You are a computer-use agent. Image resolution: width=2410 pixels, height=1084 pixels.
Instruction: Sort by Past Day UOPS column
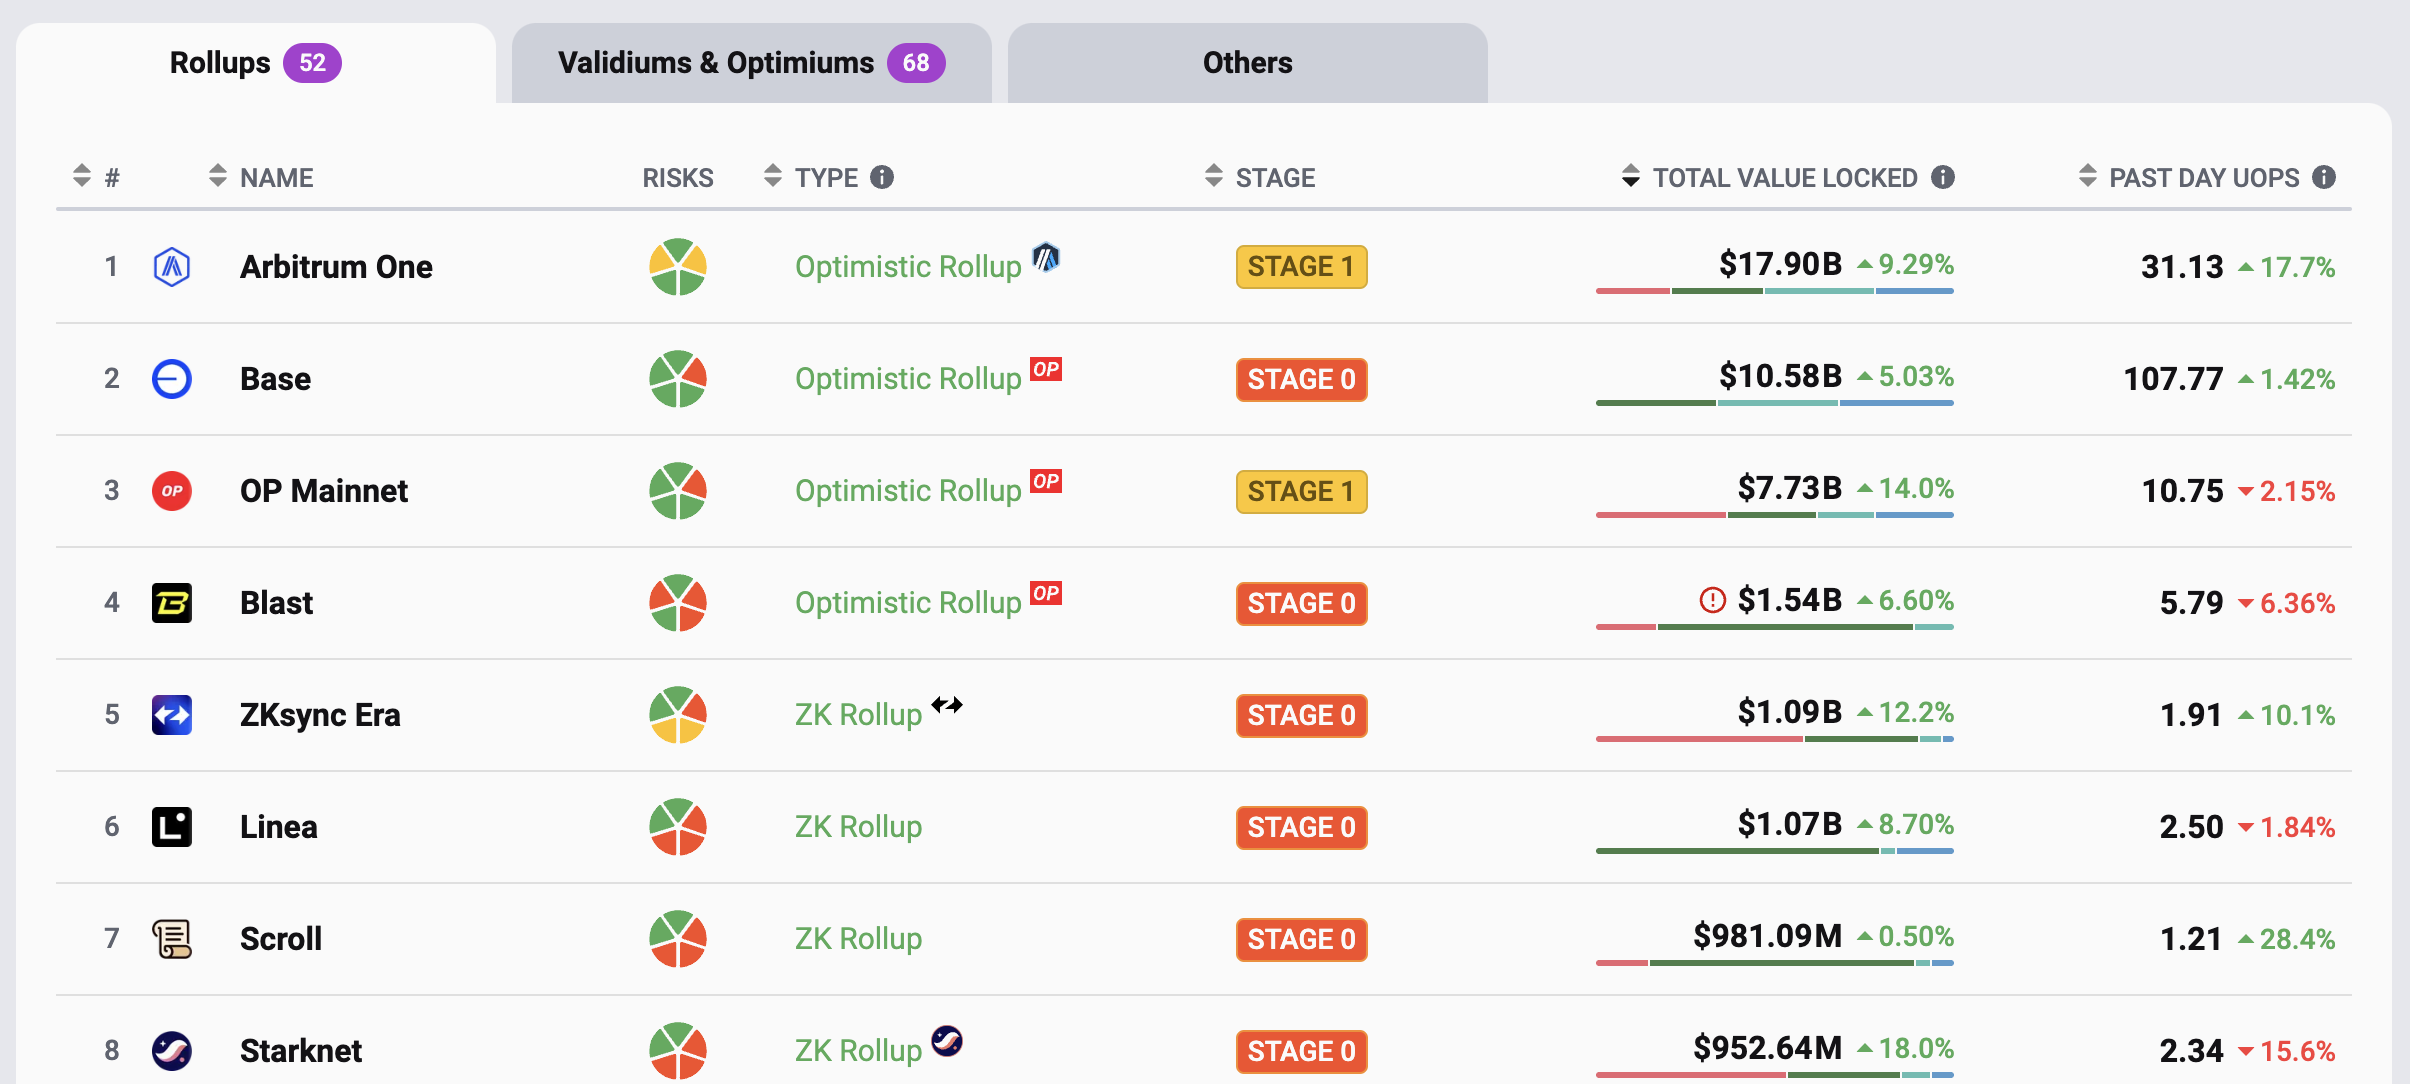[x=2190, y=177]
